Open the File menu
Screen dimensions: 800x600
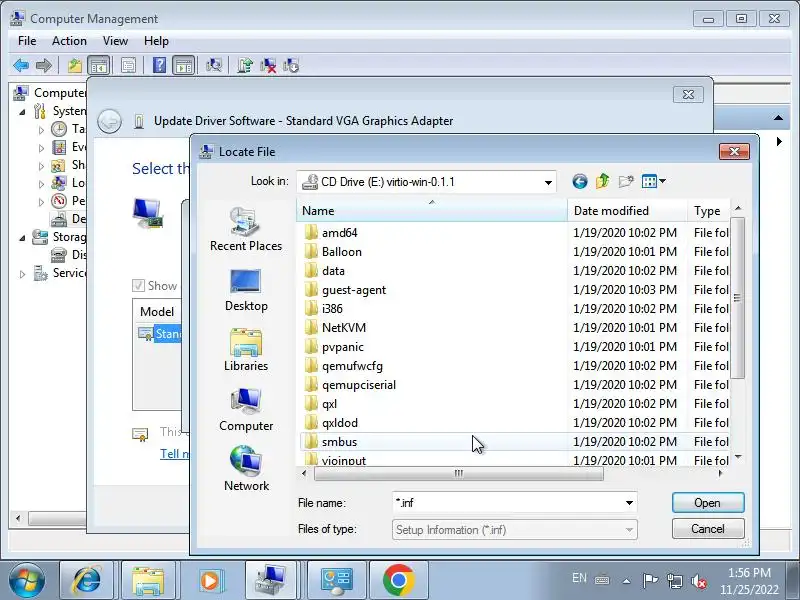pos(27,41)
